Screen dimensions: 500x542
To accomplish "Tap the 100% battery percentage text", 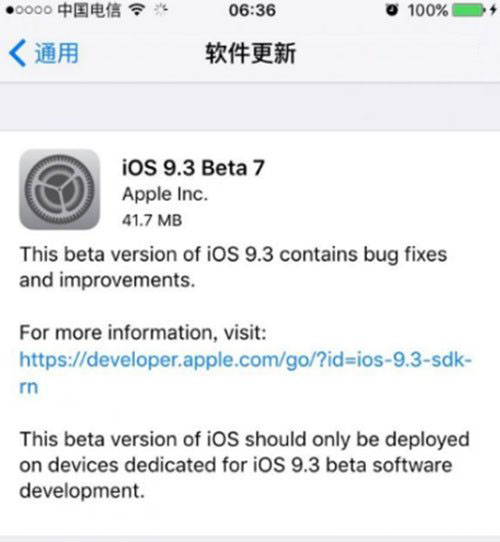I will click(x=428, y=10).
